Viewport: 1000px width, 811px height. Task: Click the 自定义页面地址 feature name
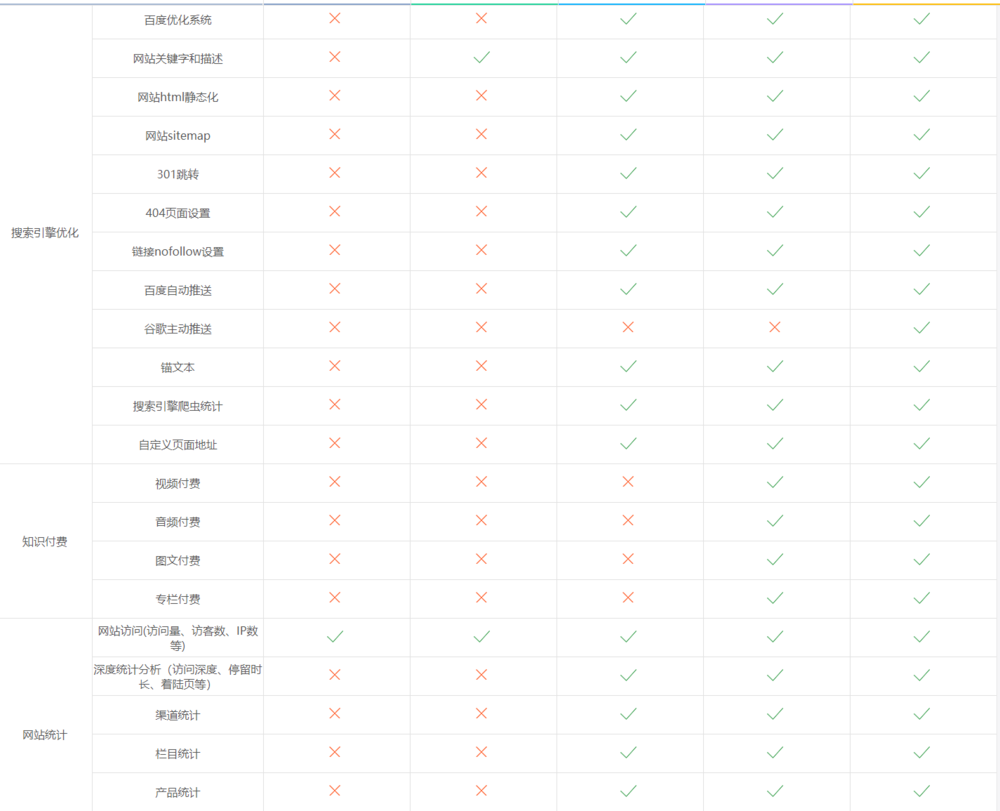(178, 444)
